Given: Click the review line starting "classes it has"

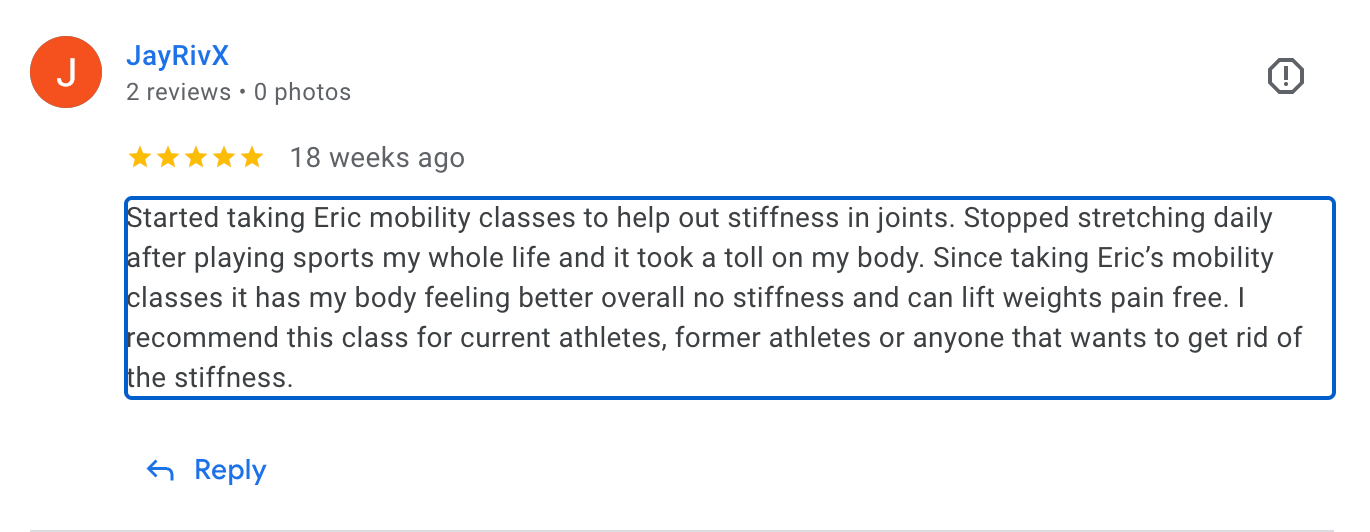Looking at the screenshot, I should point(698,298).
